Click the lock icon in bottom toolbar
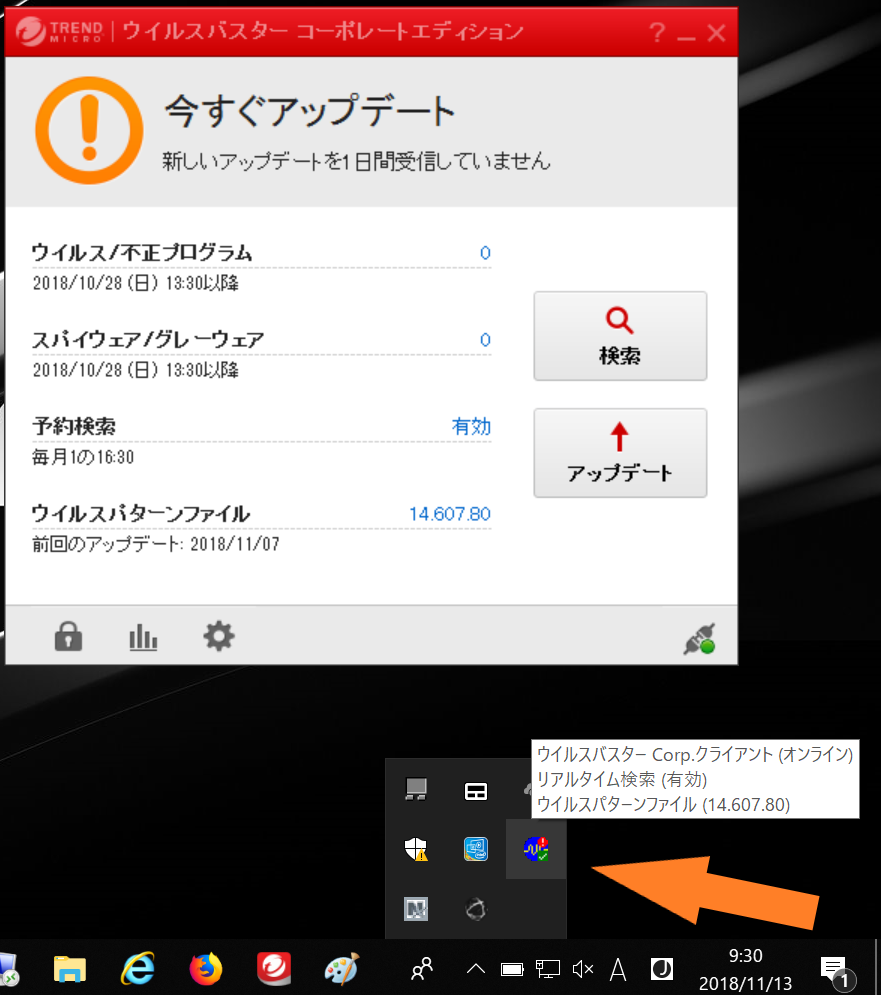 69,636
